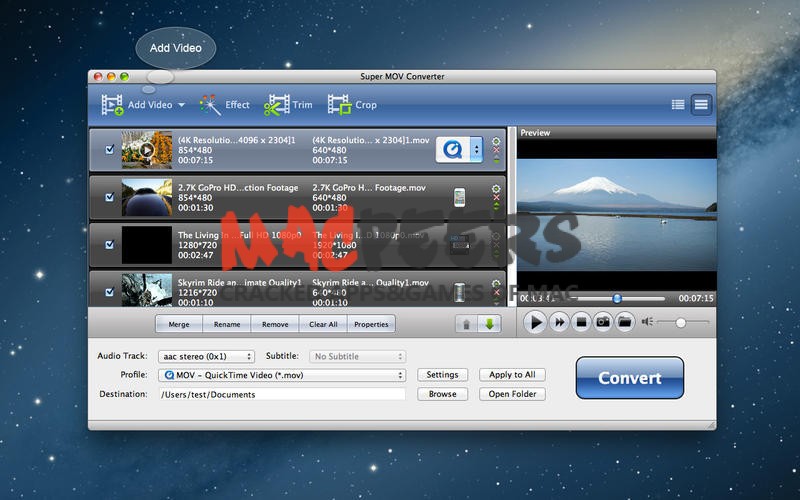The width and height of the screenshot is (800, 500).
Task: Select the Trim scissors tool
Action: coord(288,104)
